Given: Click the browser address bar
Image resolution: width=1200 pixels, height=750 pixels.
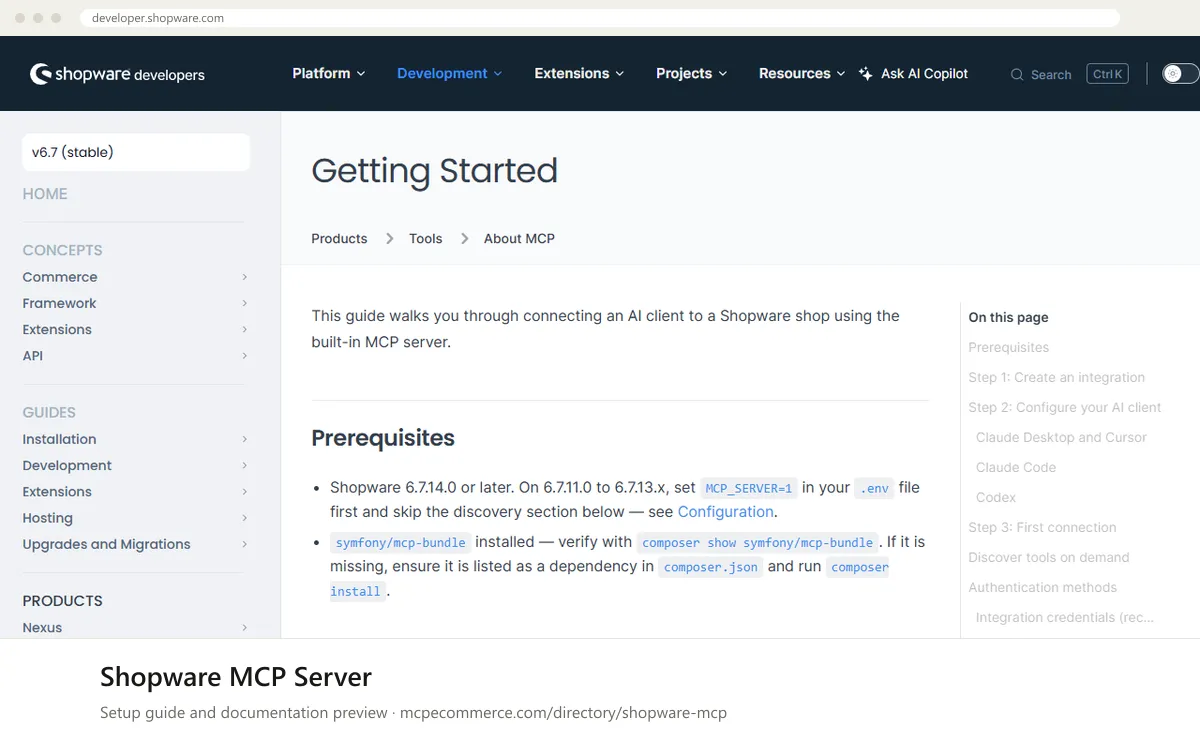Looking at the screenshot, I should point(600,18).
